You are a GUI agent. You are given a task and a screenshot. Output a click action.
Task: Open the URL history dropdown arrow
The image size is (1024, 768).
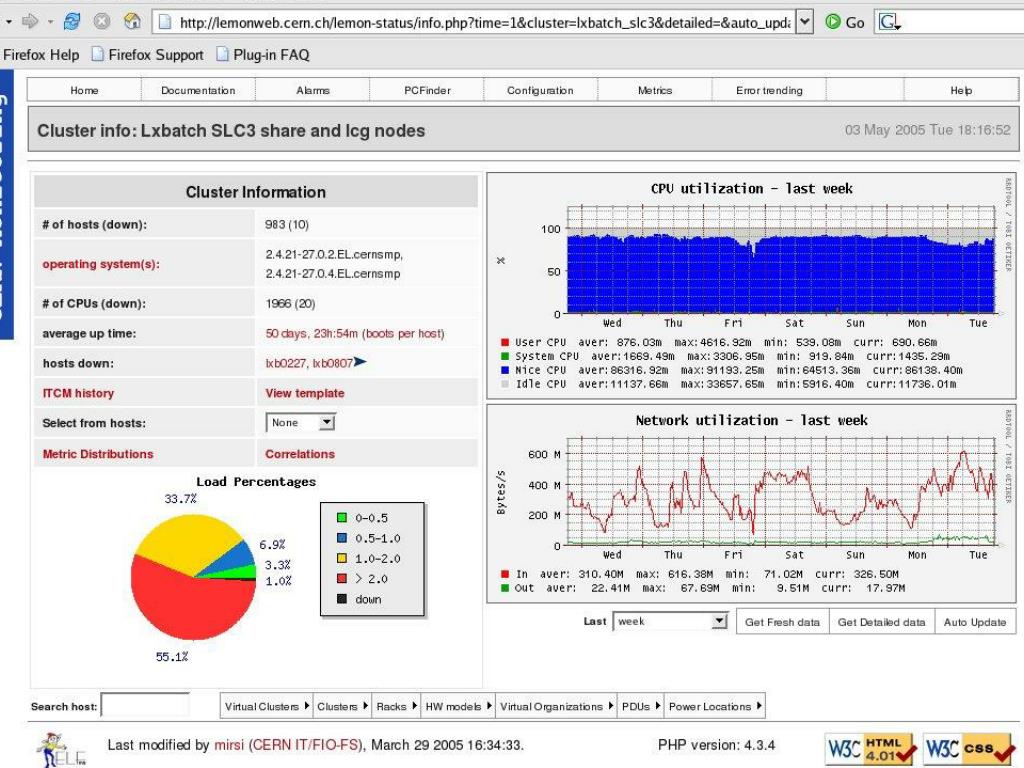pos(804,22)
